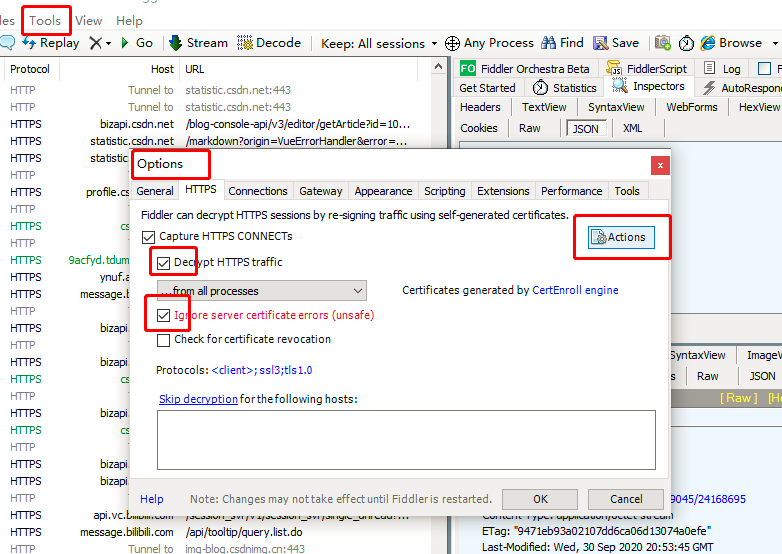Click the Save toolbar icon
This screenshot has width=782, height=554.
click(x=600, y=43)
